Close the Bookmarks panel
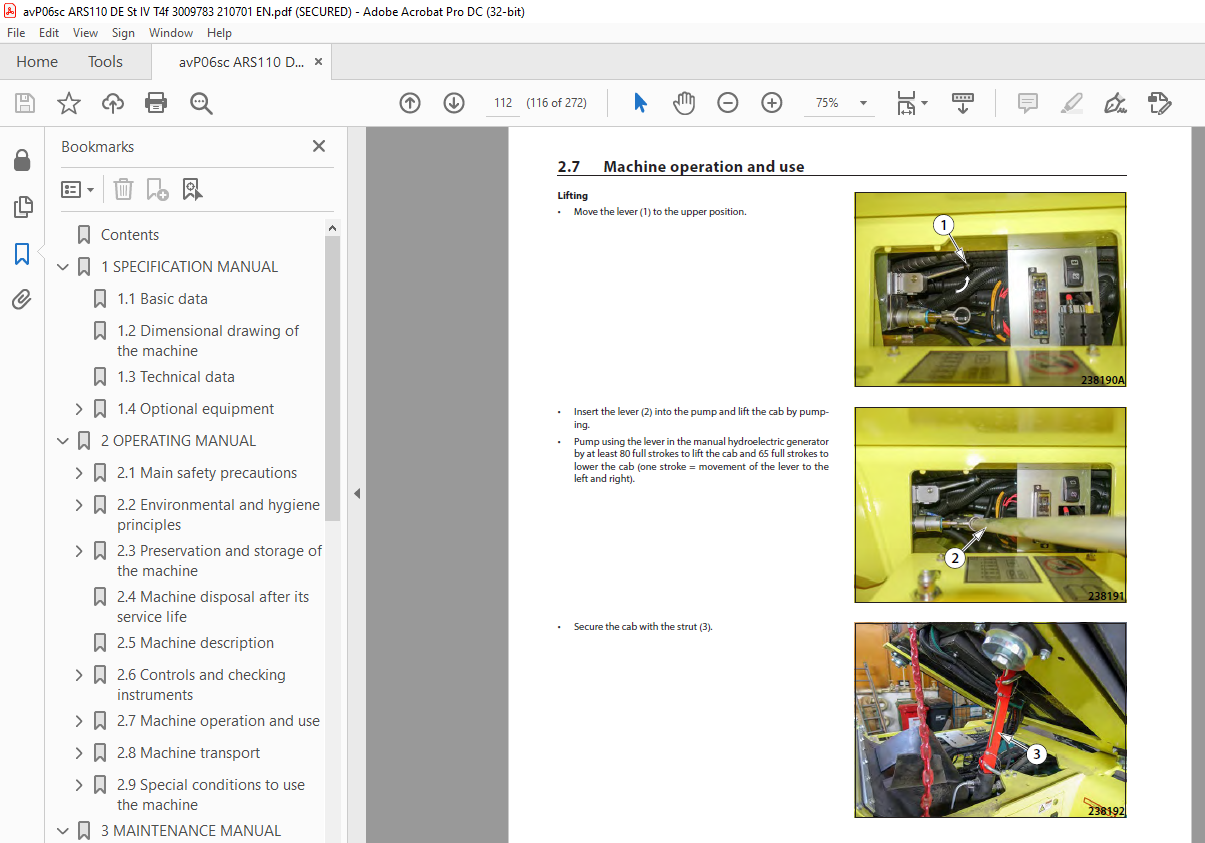Viewport: 1205px width, 843px height. 319,146
